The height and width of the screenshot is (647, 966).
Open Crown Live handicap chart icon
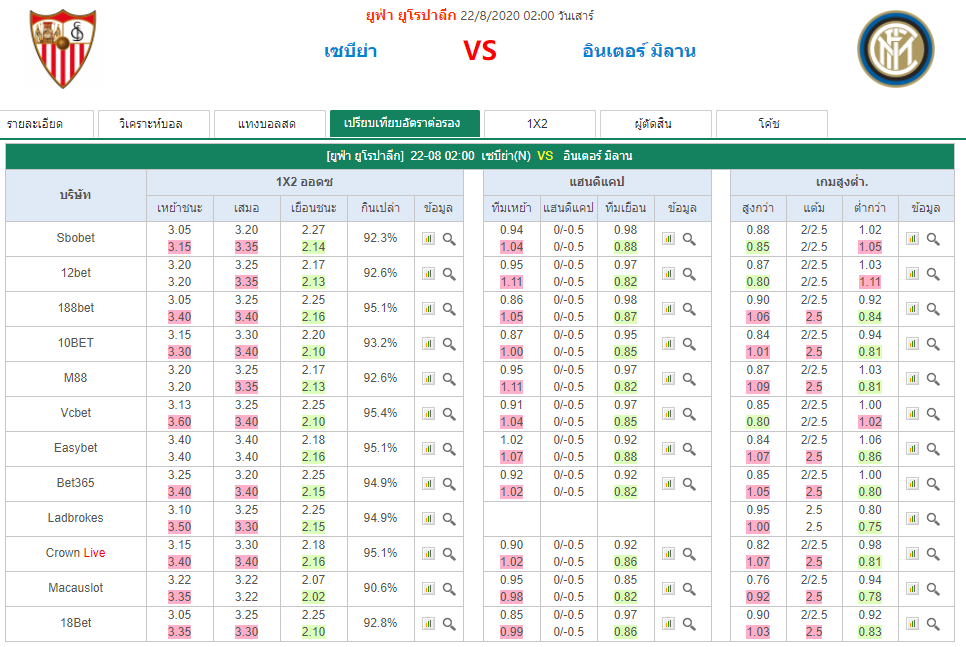coord(668,555)
